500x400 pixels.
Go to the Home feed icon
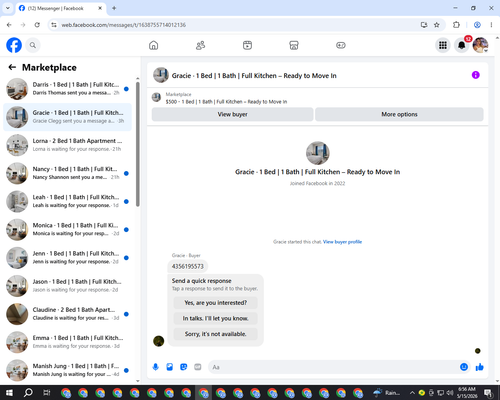pyautogui.click(x=154, y=45)
